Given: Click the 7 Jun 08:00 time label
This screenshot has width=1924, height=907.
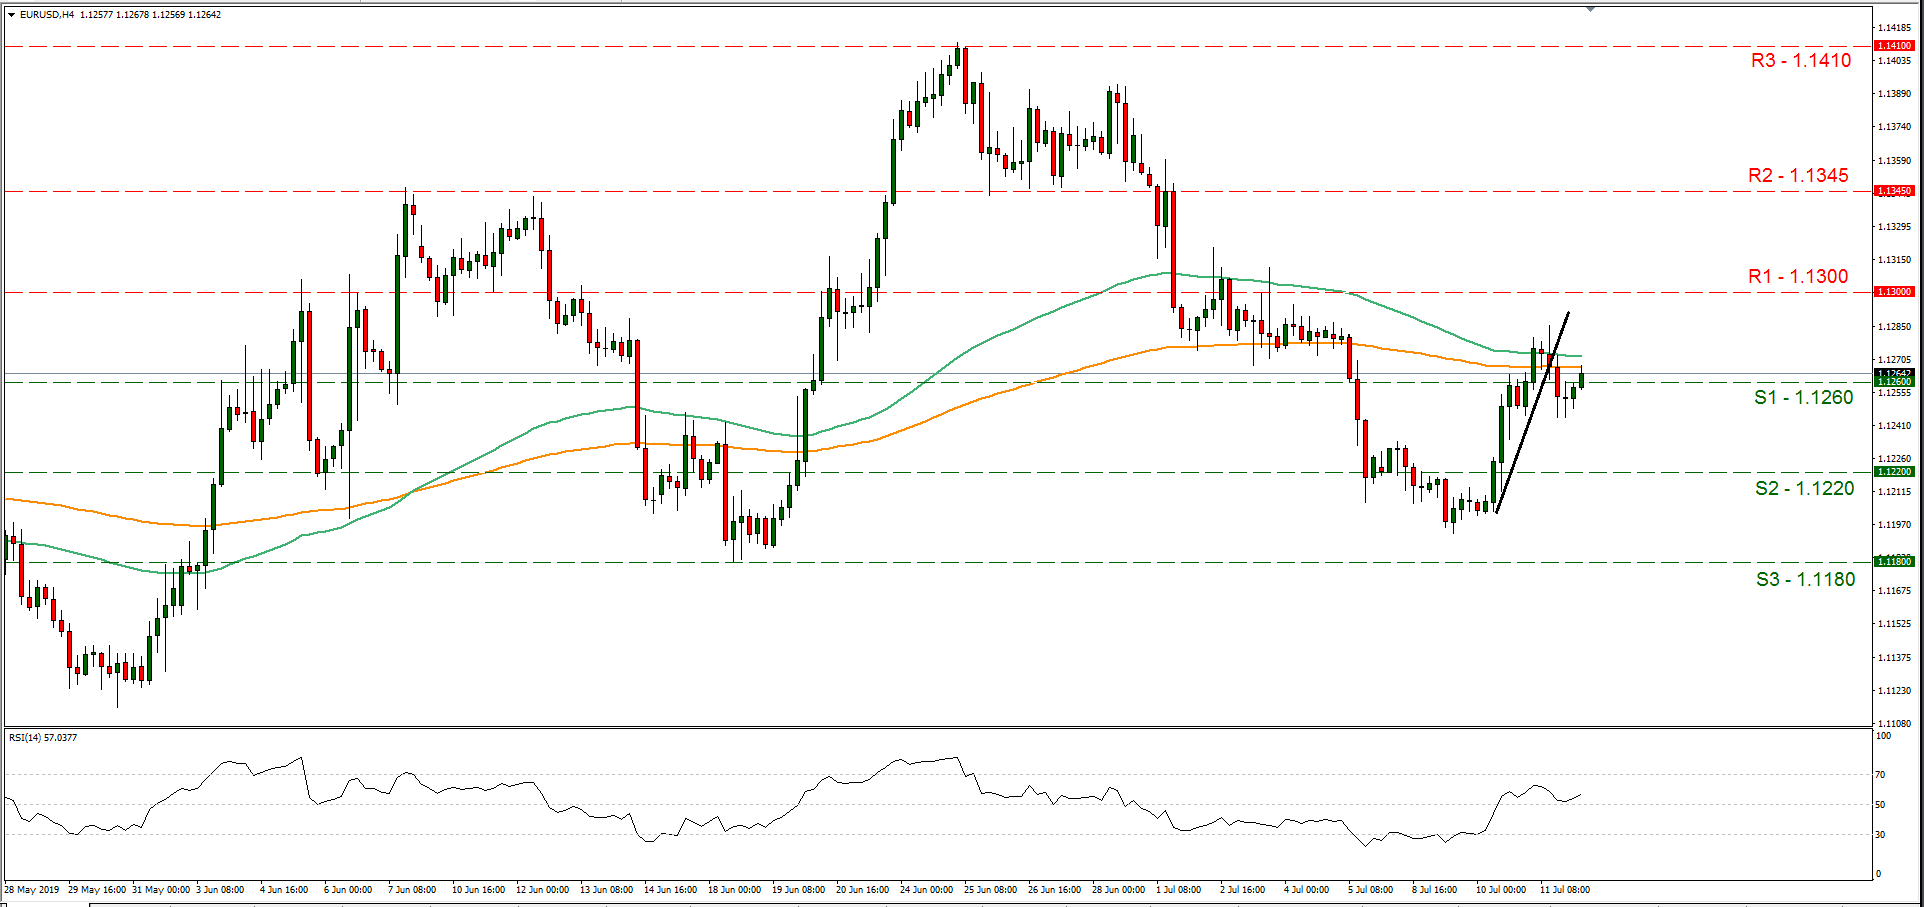Looking at the screenshot, I should click(412, 890).
